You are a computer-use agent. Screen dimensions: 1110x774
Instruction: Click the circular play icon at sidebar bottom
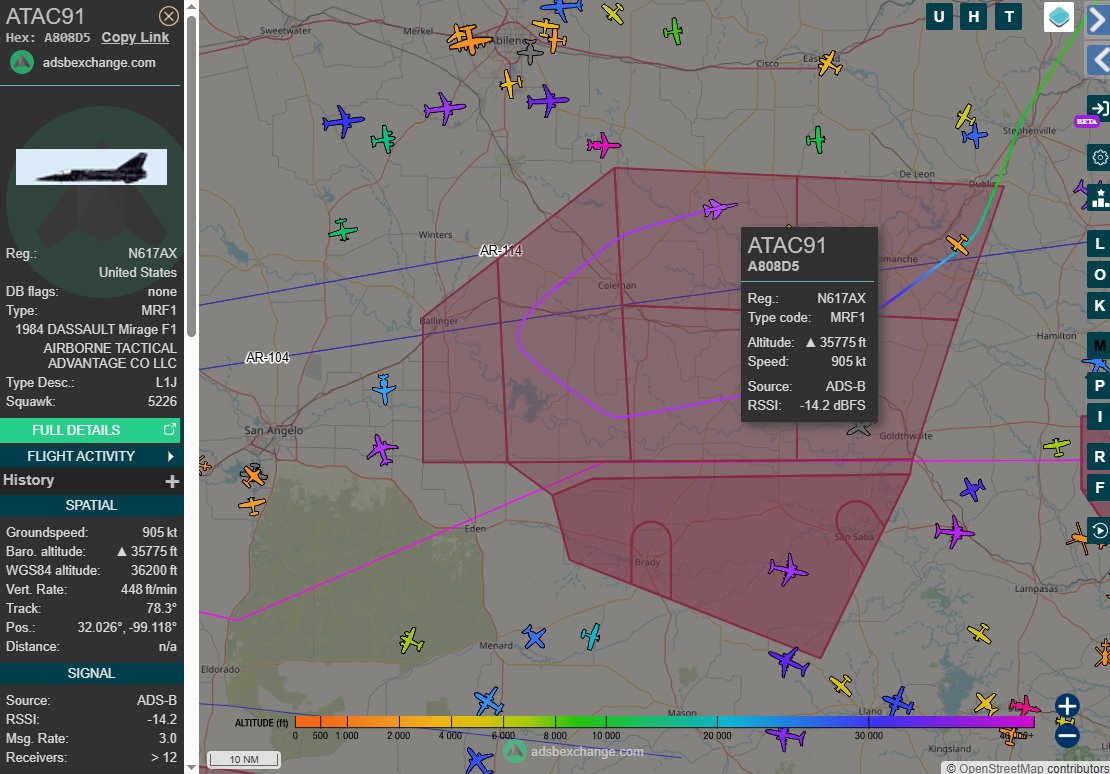point(1099,532)
